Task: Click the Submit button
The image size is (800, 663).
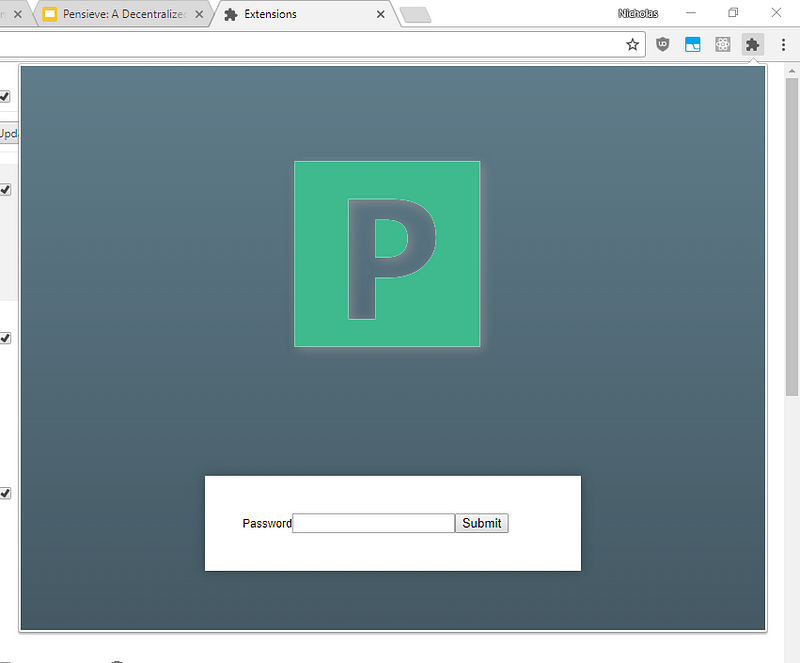Action: point(482,523)
